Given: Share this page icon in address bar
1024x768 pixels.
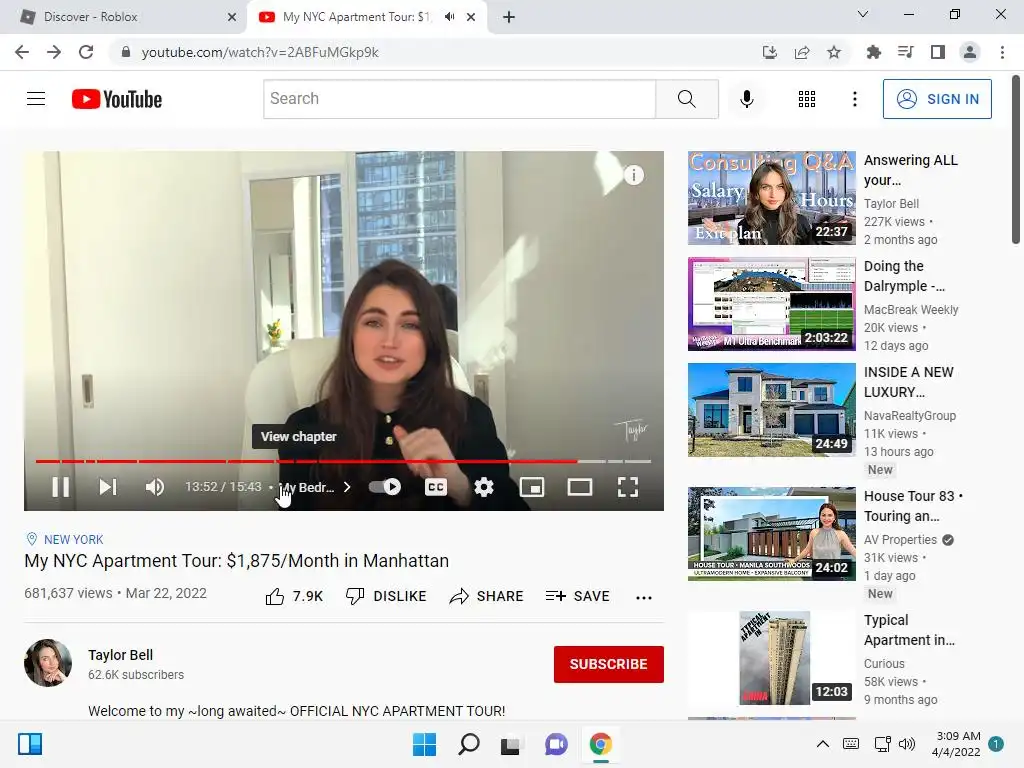Looking at the screenshot, I should click(802, 52).
